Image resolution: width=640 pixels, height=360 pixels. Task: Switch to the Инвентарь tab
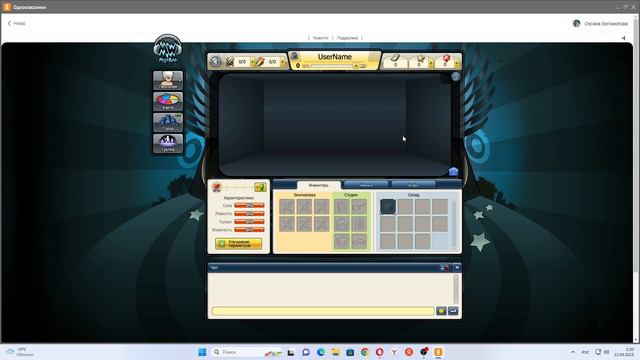pos(318,185)
